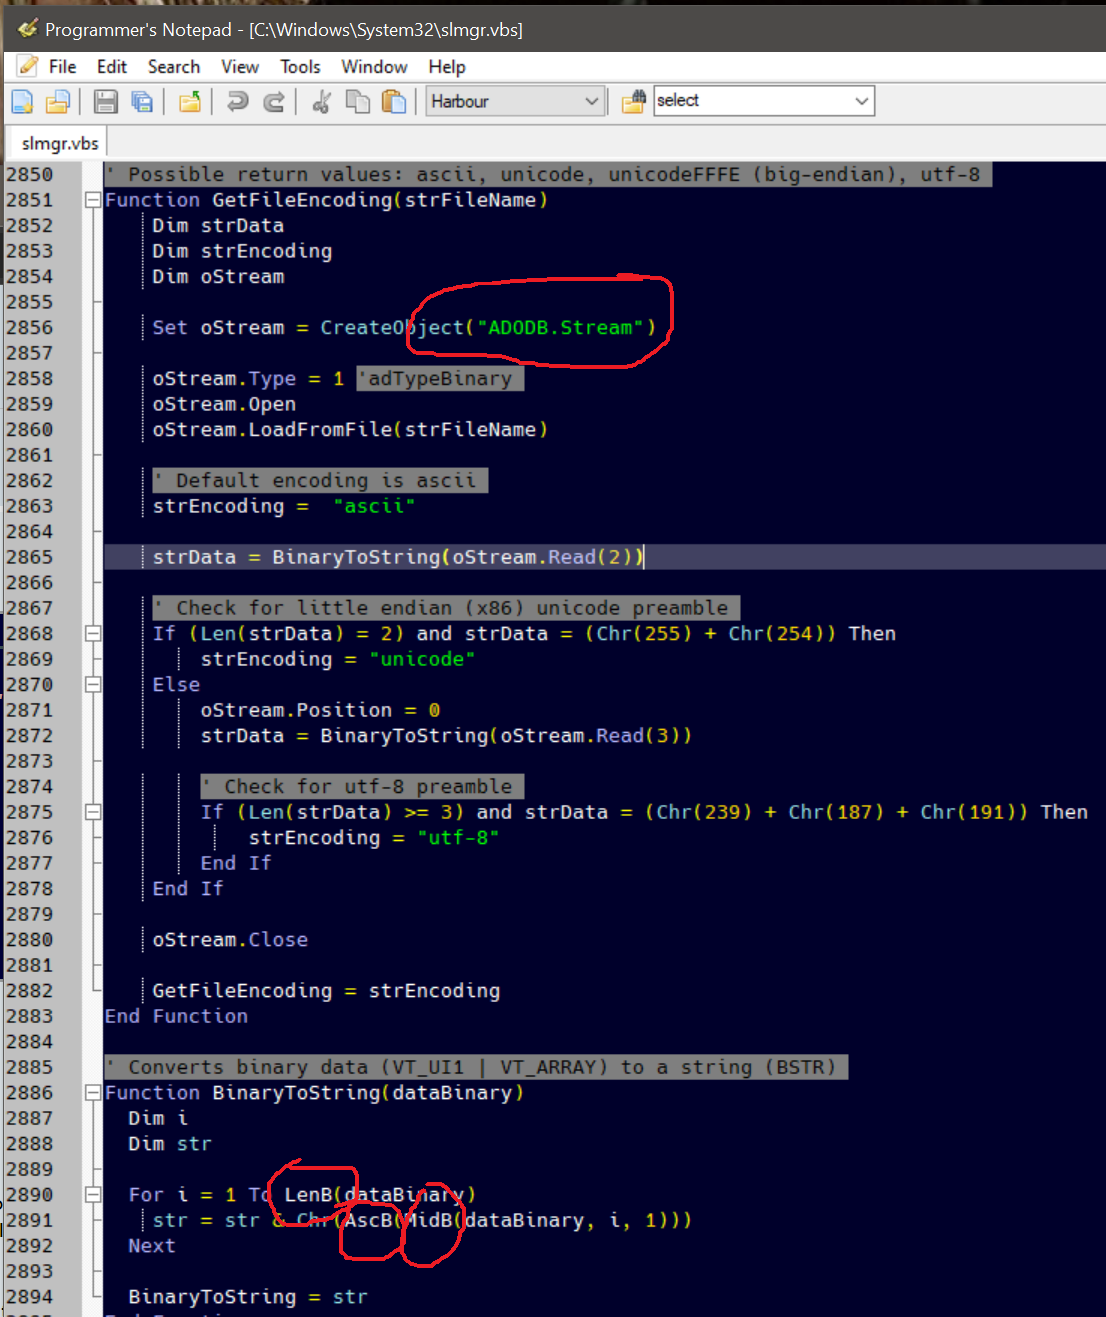Click 'Converts binary data' comment line
The height and width of the screenshot is (1317, 1106).
point(476,1067)
